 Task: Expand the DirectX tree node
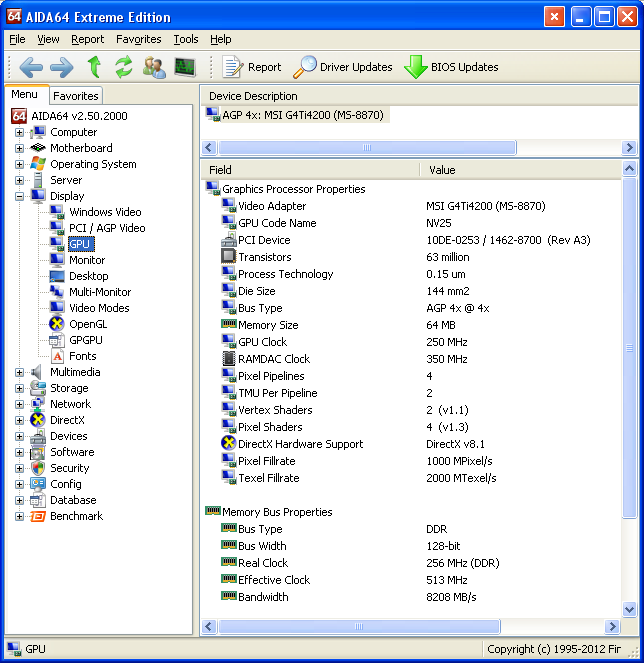point(19,420)
